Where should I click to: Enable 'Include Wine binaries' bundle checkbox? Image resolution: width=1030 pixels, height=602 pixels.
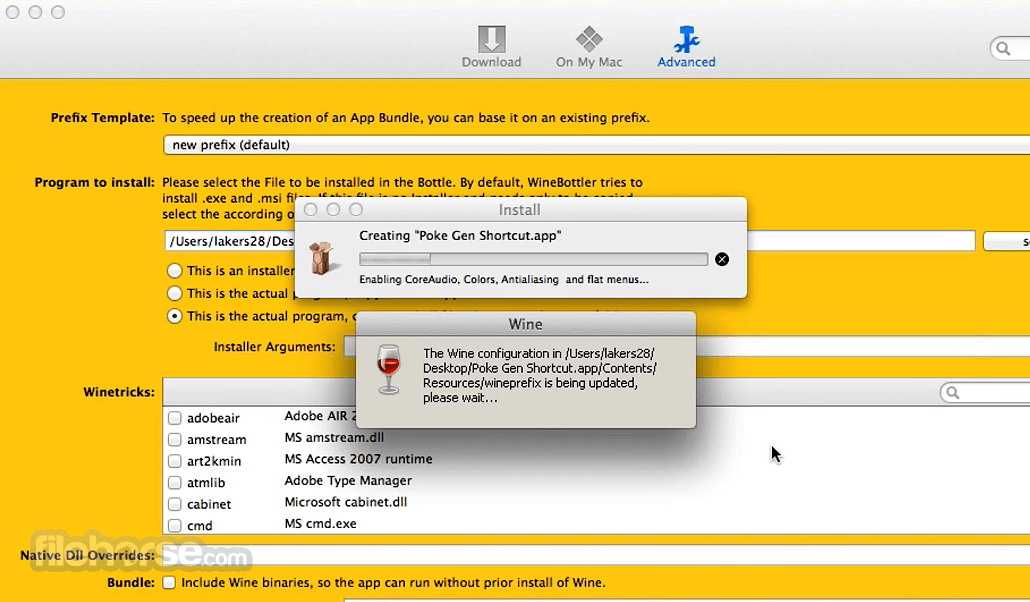tap(169, 582)
